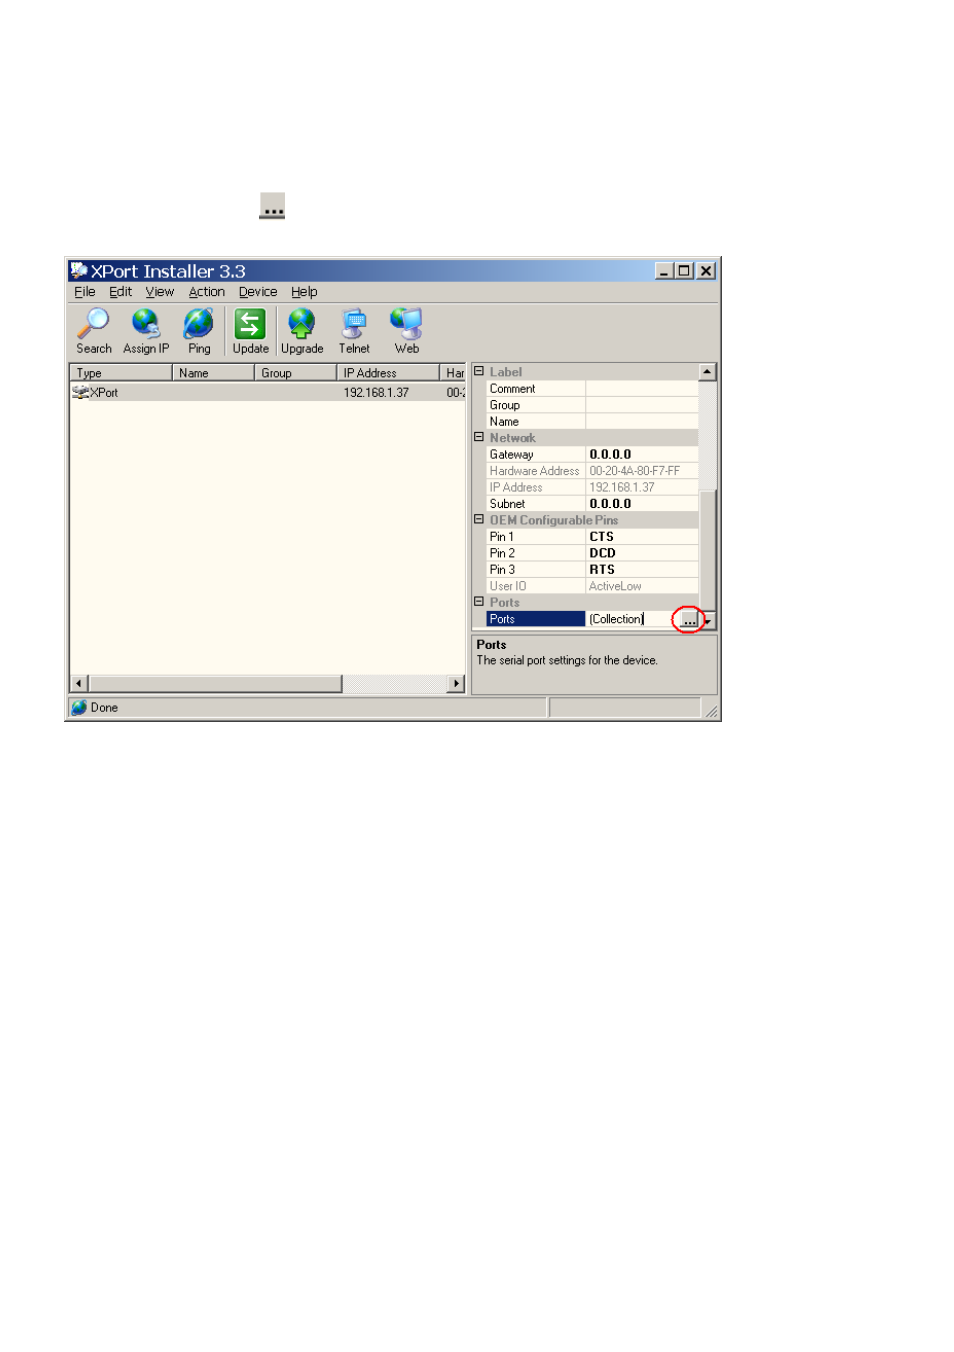Open the Web toolbar icon
This screenshot has width=954, height=1352.
click(x=406, y=331)
